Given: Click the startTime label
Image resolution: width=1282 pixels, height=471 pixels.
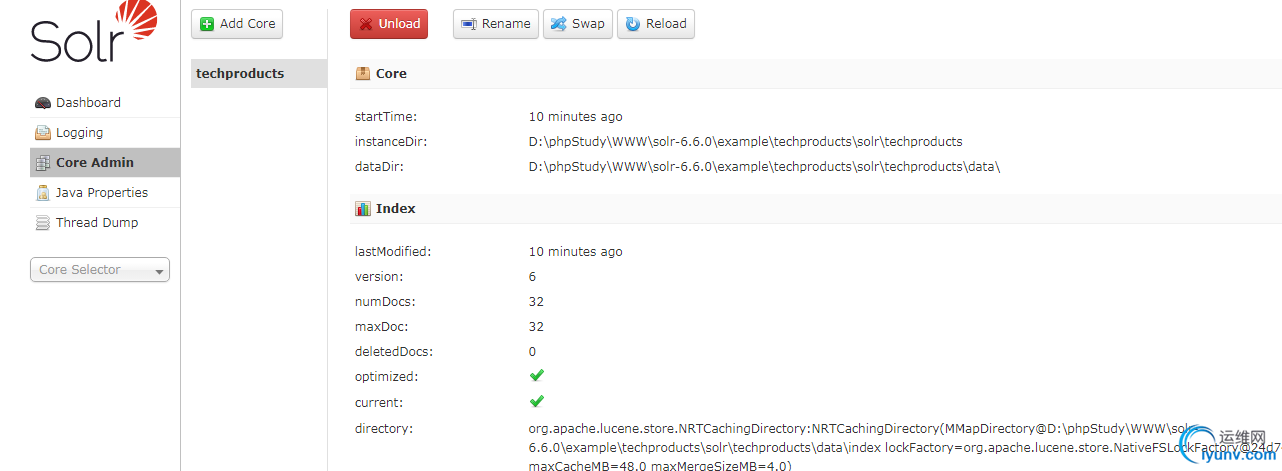Looking at the screenshot, I should point(386,117).
